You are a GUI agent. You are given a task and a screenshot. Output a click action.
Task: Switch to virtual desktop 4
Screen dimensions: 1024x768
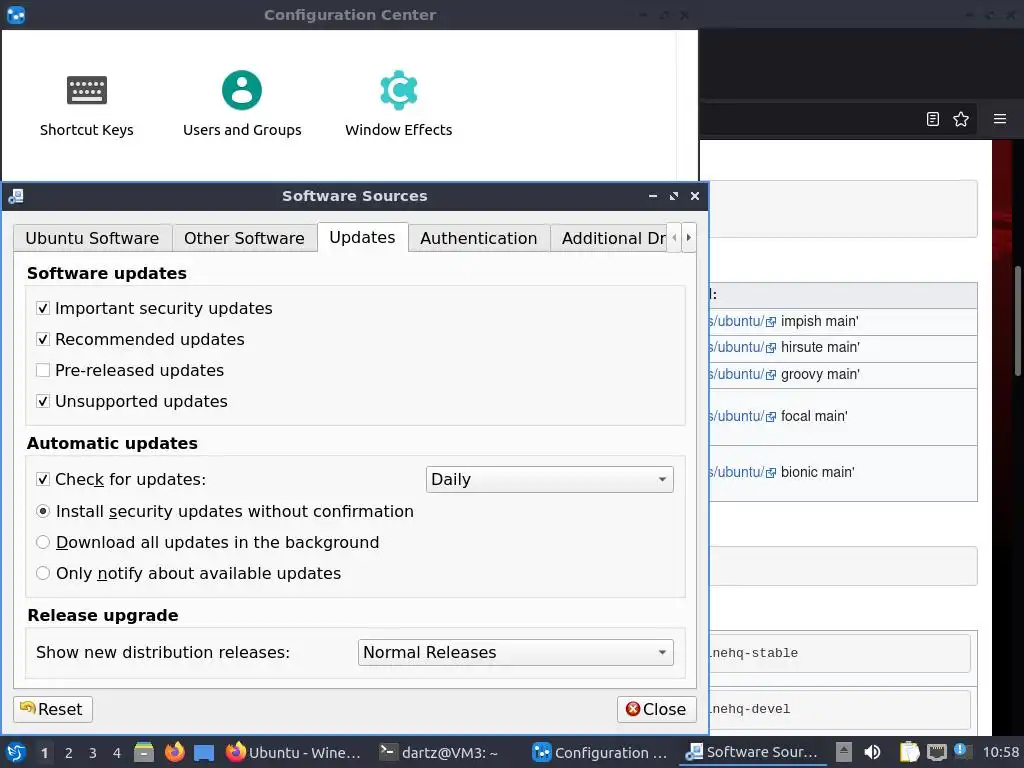pyautogui.click(x=117, y=753)
